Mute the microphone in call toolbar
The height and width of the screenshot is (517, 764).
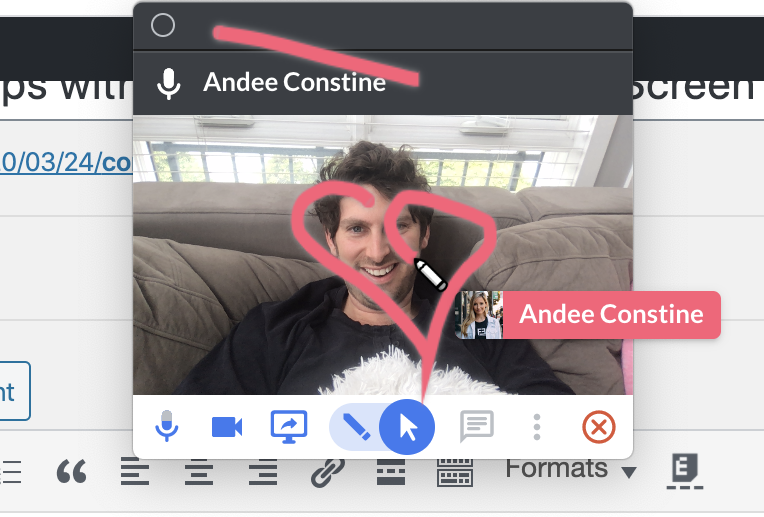point(167,428)
